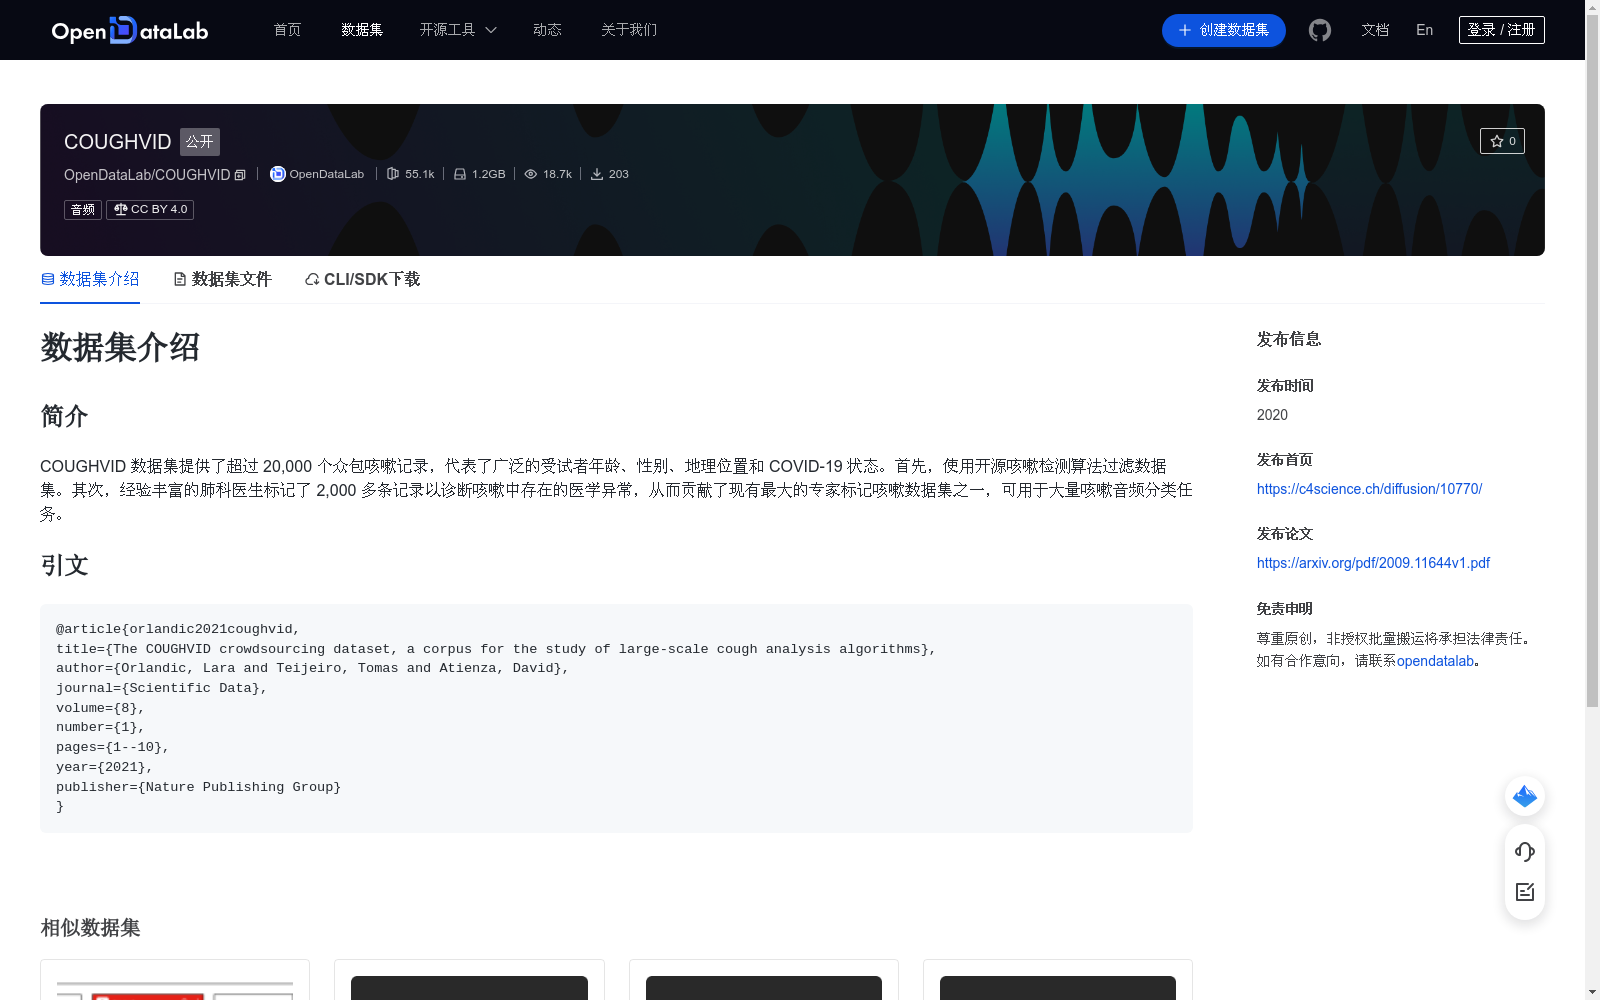Click the 18.7k views eye icon
Screen dimensions: 1600x1000
[x=531, y=174]
